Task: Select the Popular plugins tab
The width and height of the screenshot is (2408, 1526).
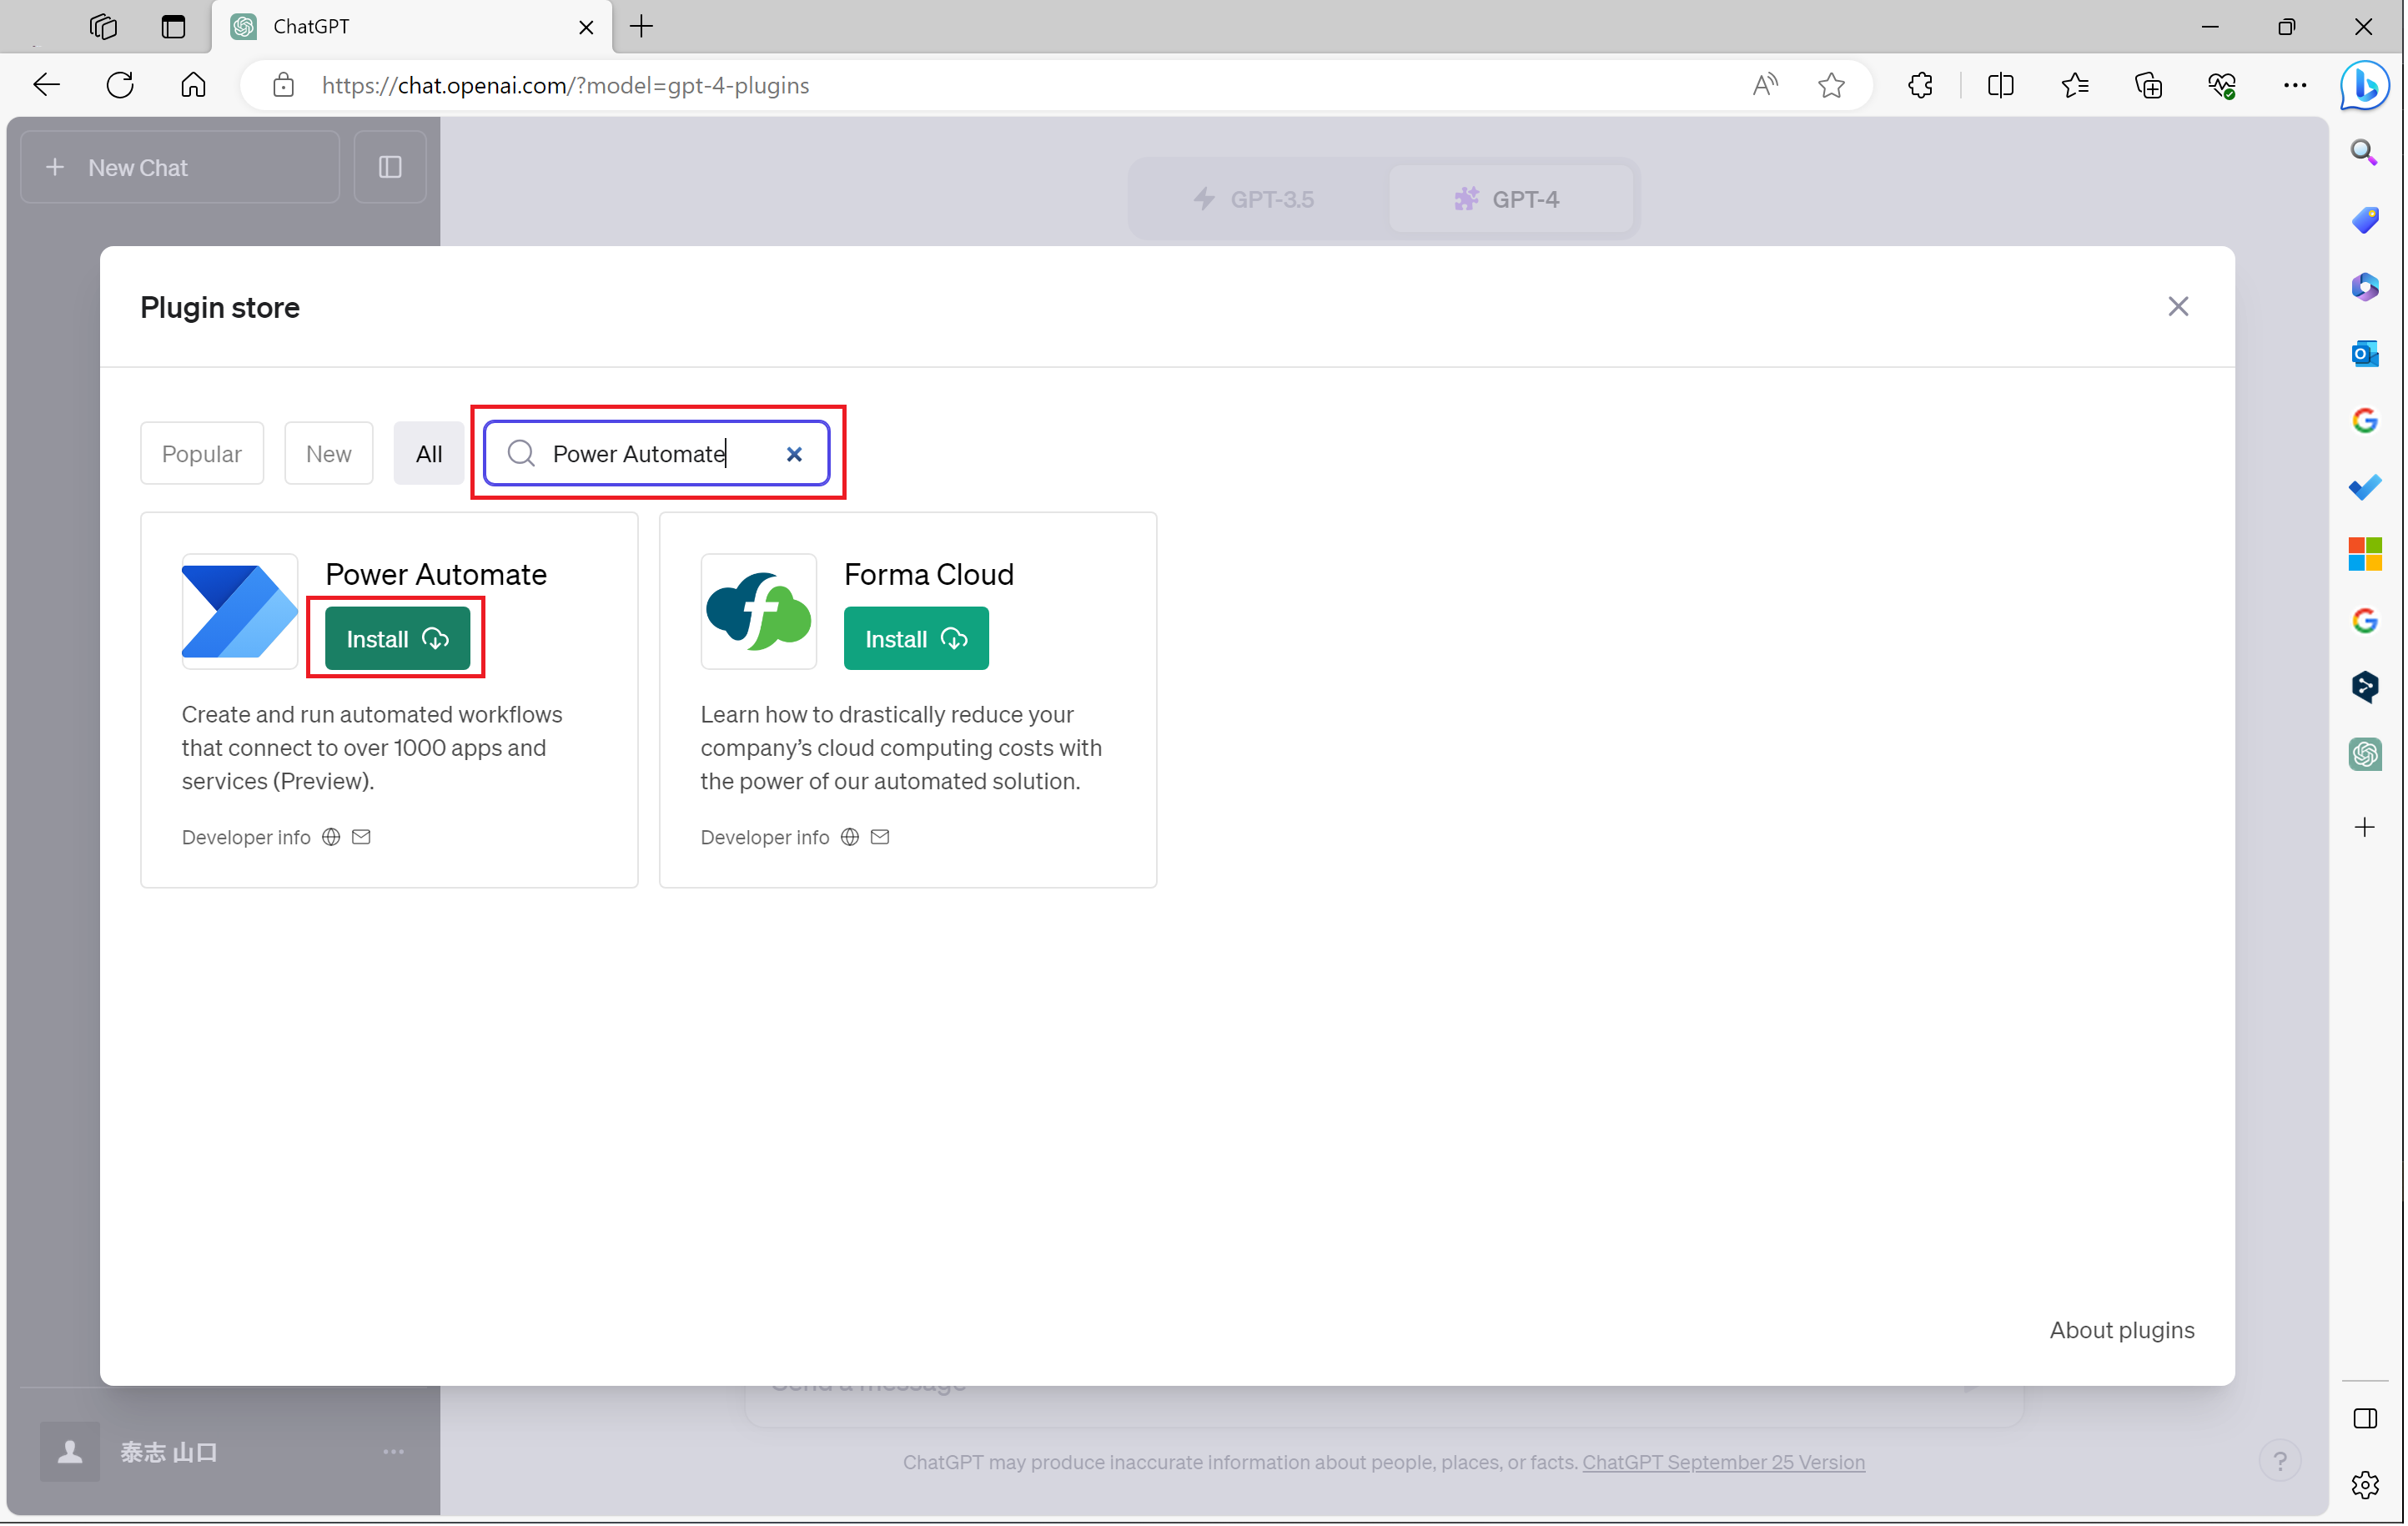Action: pos(202,454)
